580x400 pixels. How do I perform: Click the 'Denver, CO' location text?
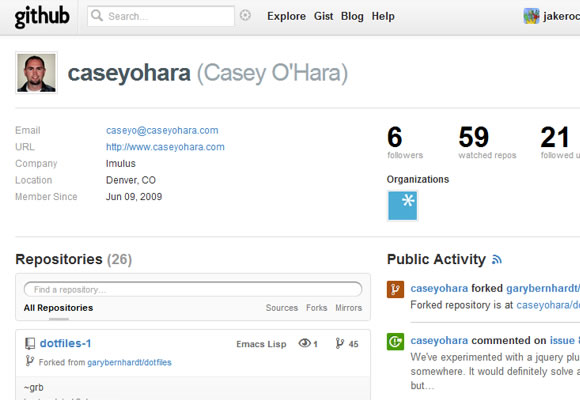click(x=131, y=180)
